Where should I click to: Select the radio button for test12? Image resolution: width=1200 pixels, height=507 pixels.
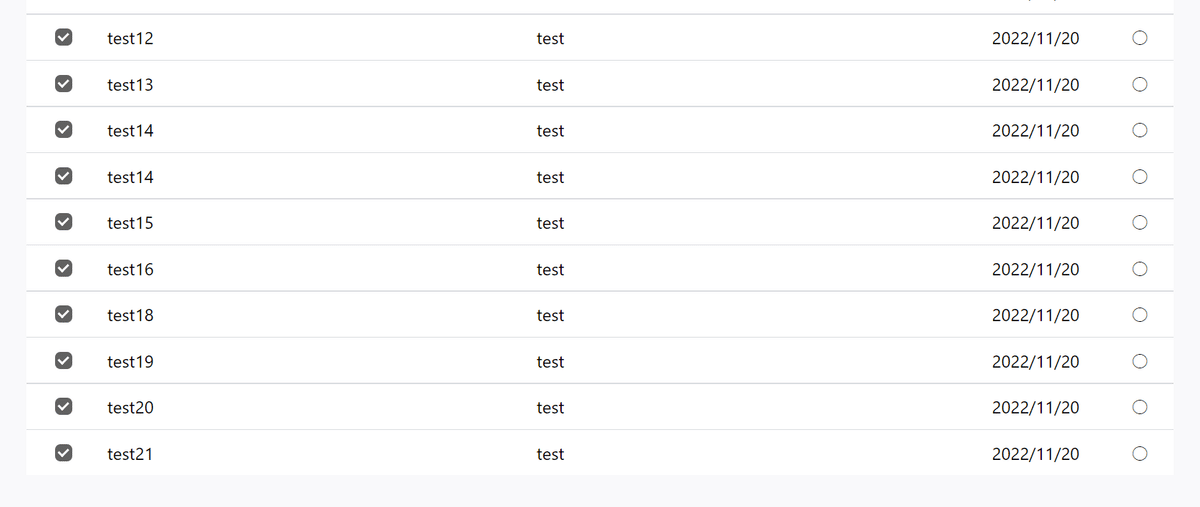[x=1139, y=38]
